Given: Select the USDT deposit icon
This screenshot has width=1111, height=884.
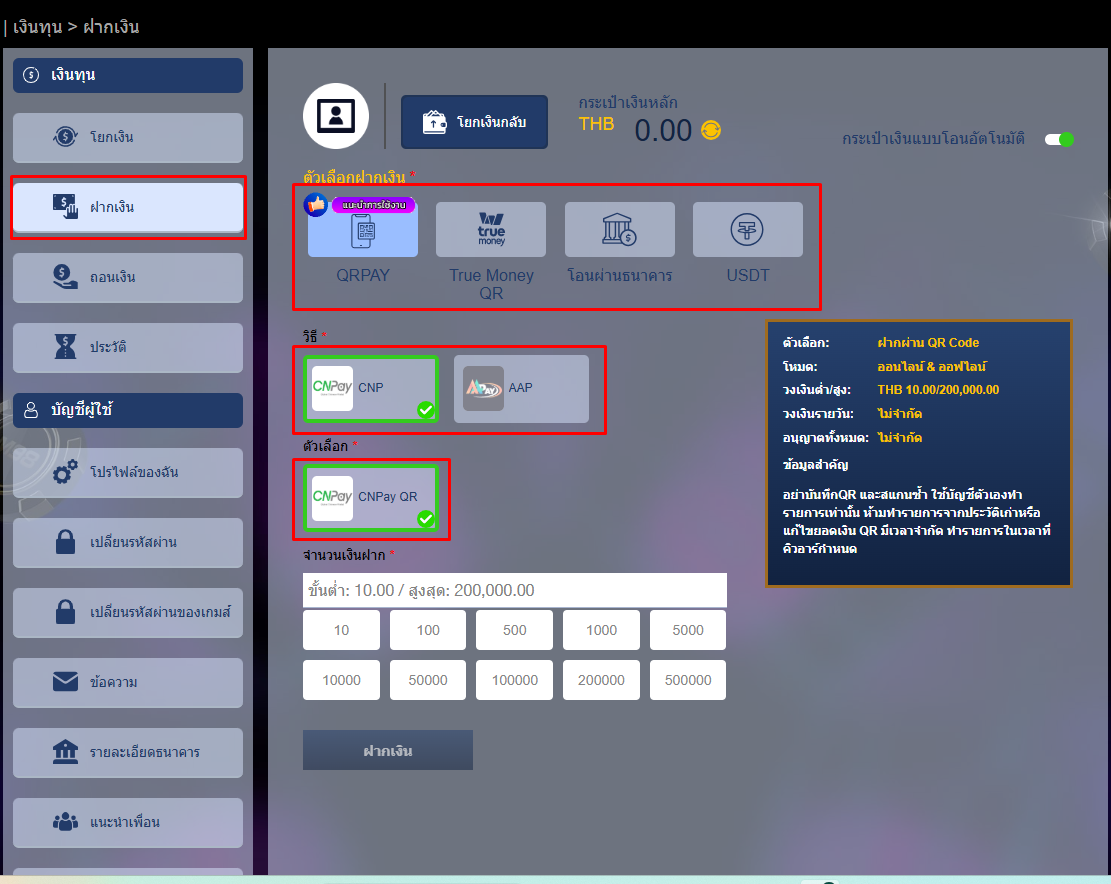Looking at the screenshot, I should click(747, 228).
